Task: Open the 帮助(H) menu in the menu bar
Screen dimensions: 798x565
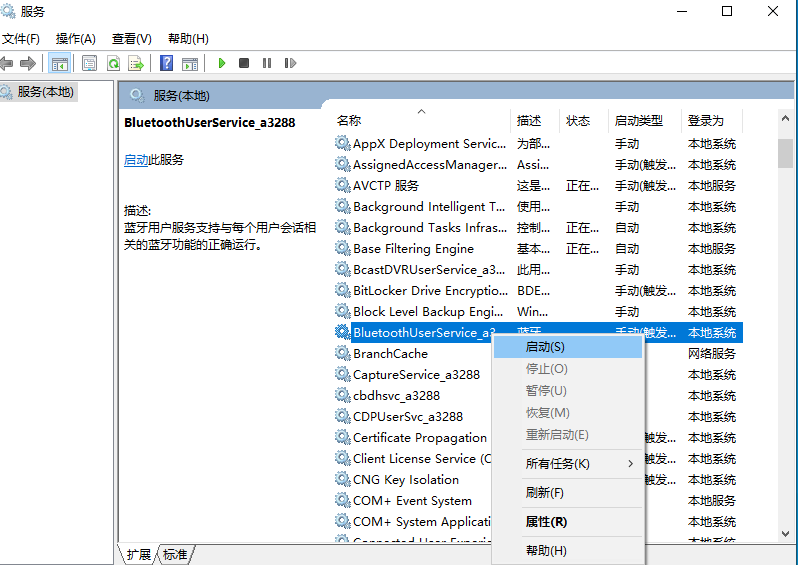Action: tap(188, 39)
